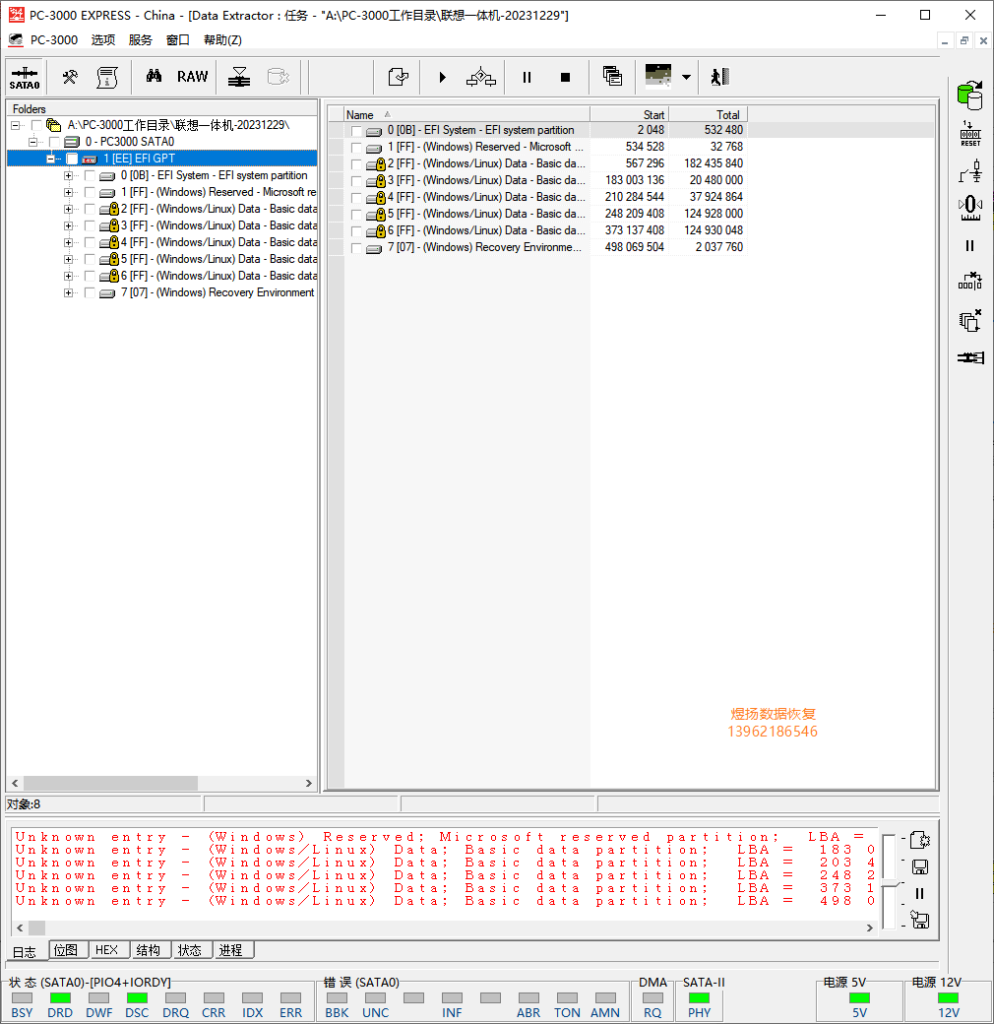Click the Folders panel horizontal scrollbar thumb
Viewport: 994px width, 1024px height.
coord(111,783)
